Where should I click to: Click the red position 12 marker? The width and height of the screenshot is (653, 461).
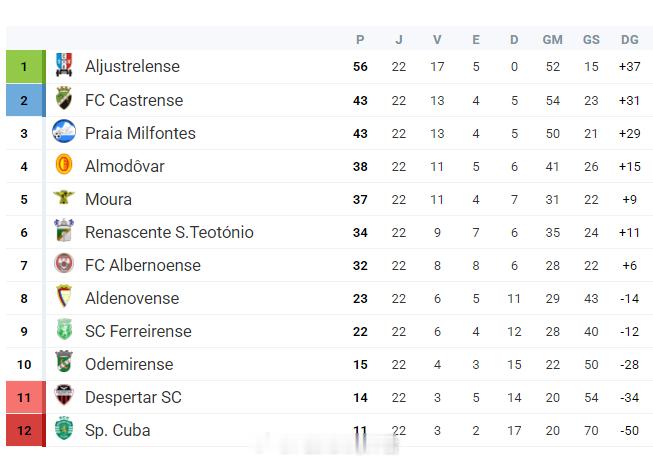(26, 430)
